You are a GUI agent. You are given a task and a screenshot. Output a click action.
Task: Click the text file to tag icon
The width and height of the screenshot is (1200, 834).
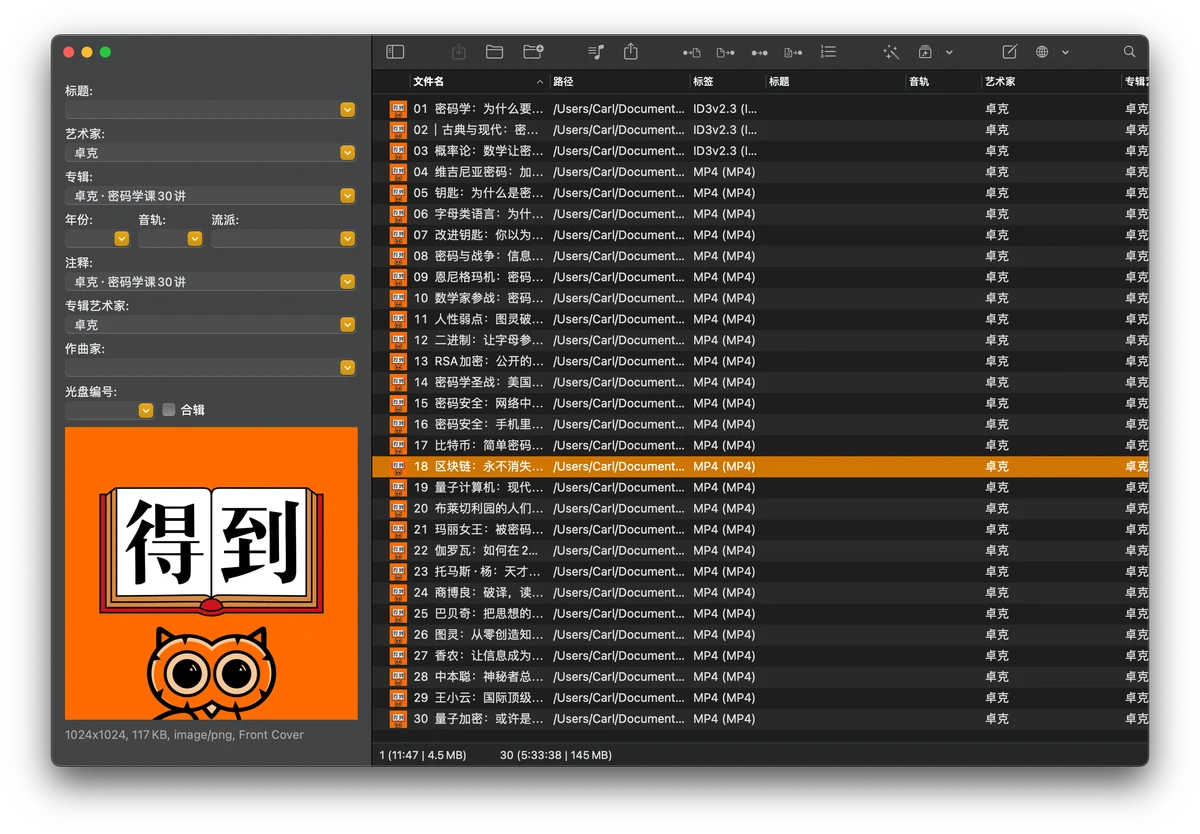[794, 52]
